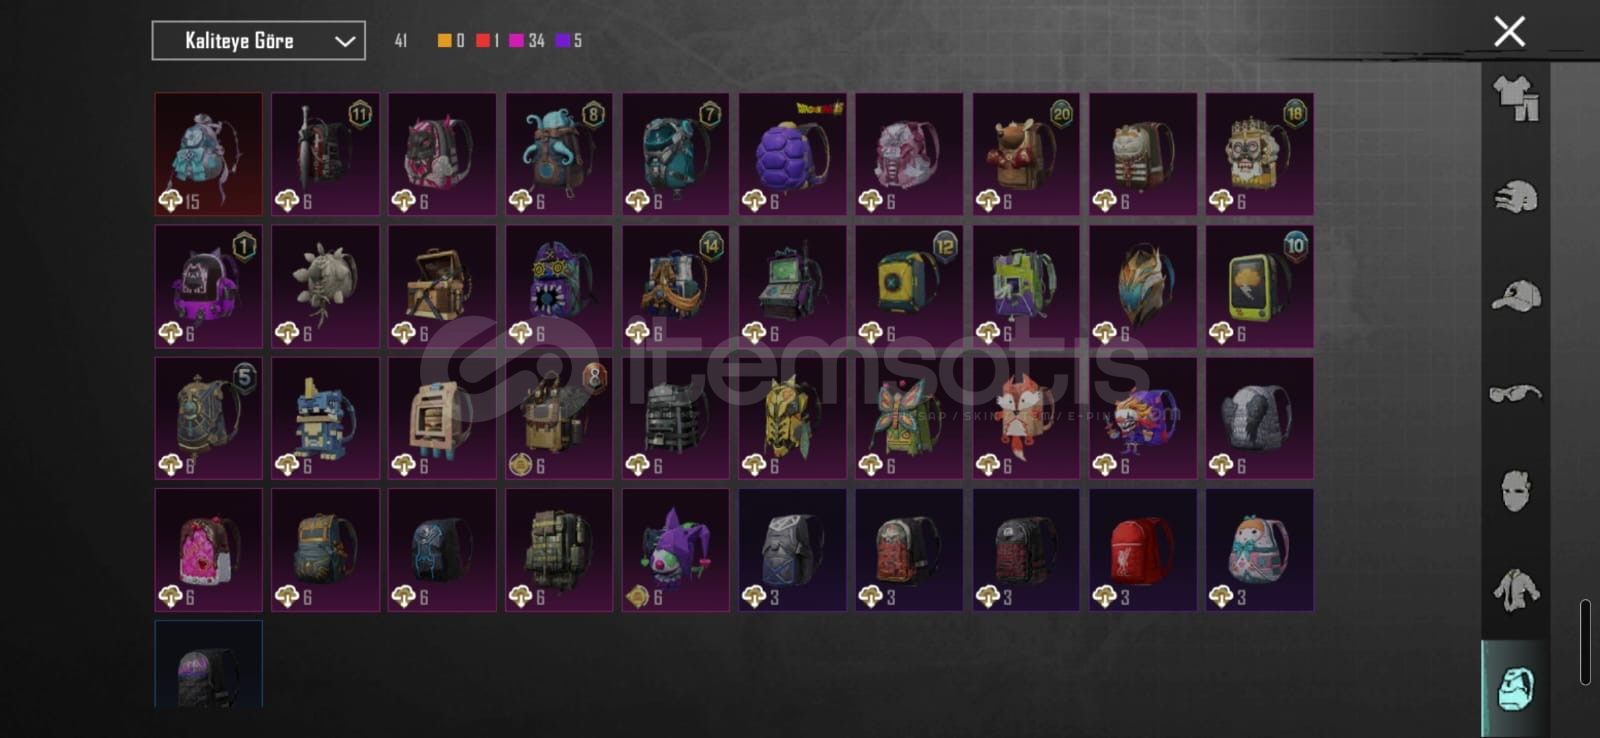Image resolution: width=1600 pixels, height=738 pixels.
Task: Expand the Kaliteye Göre sort dropdown
Action: coord(258,41)
